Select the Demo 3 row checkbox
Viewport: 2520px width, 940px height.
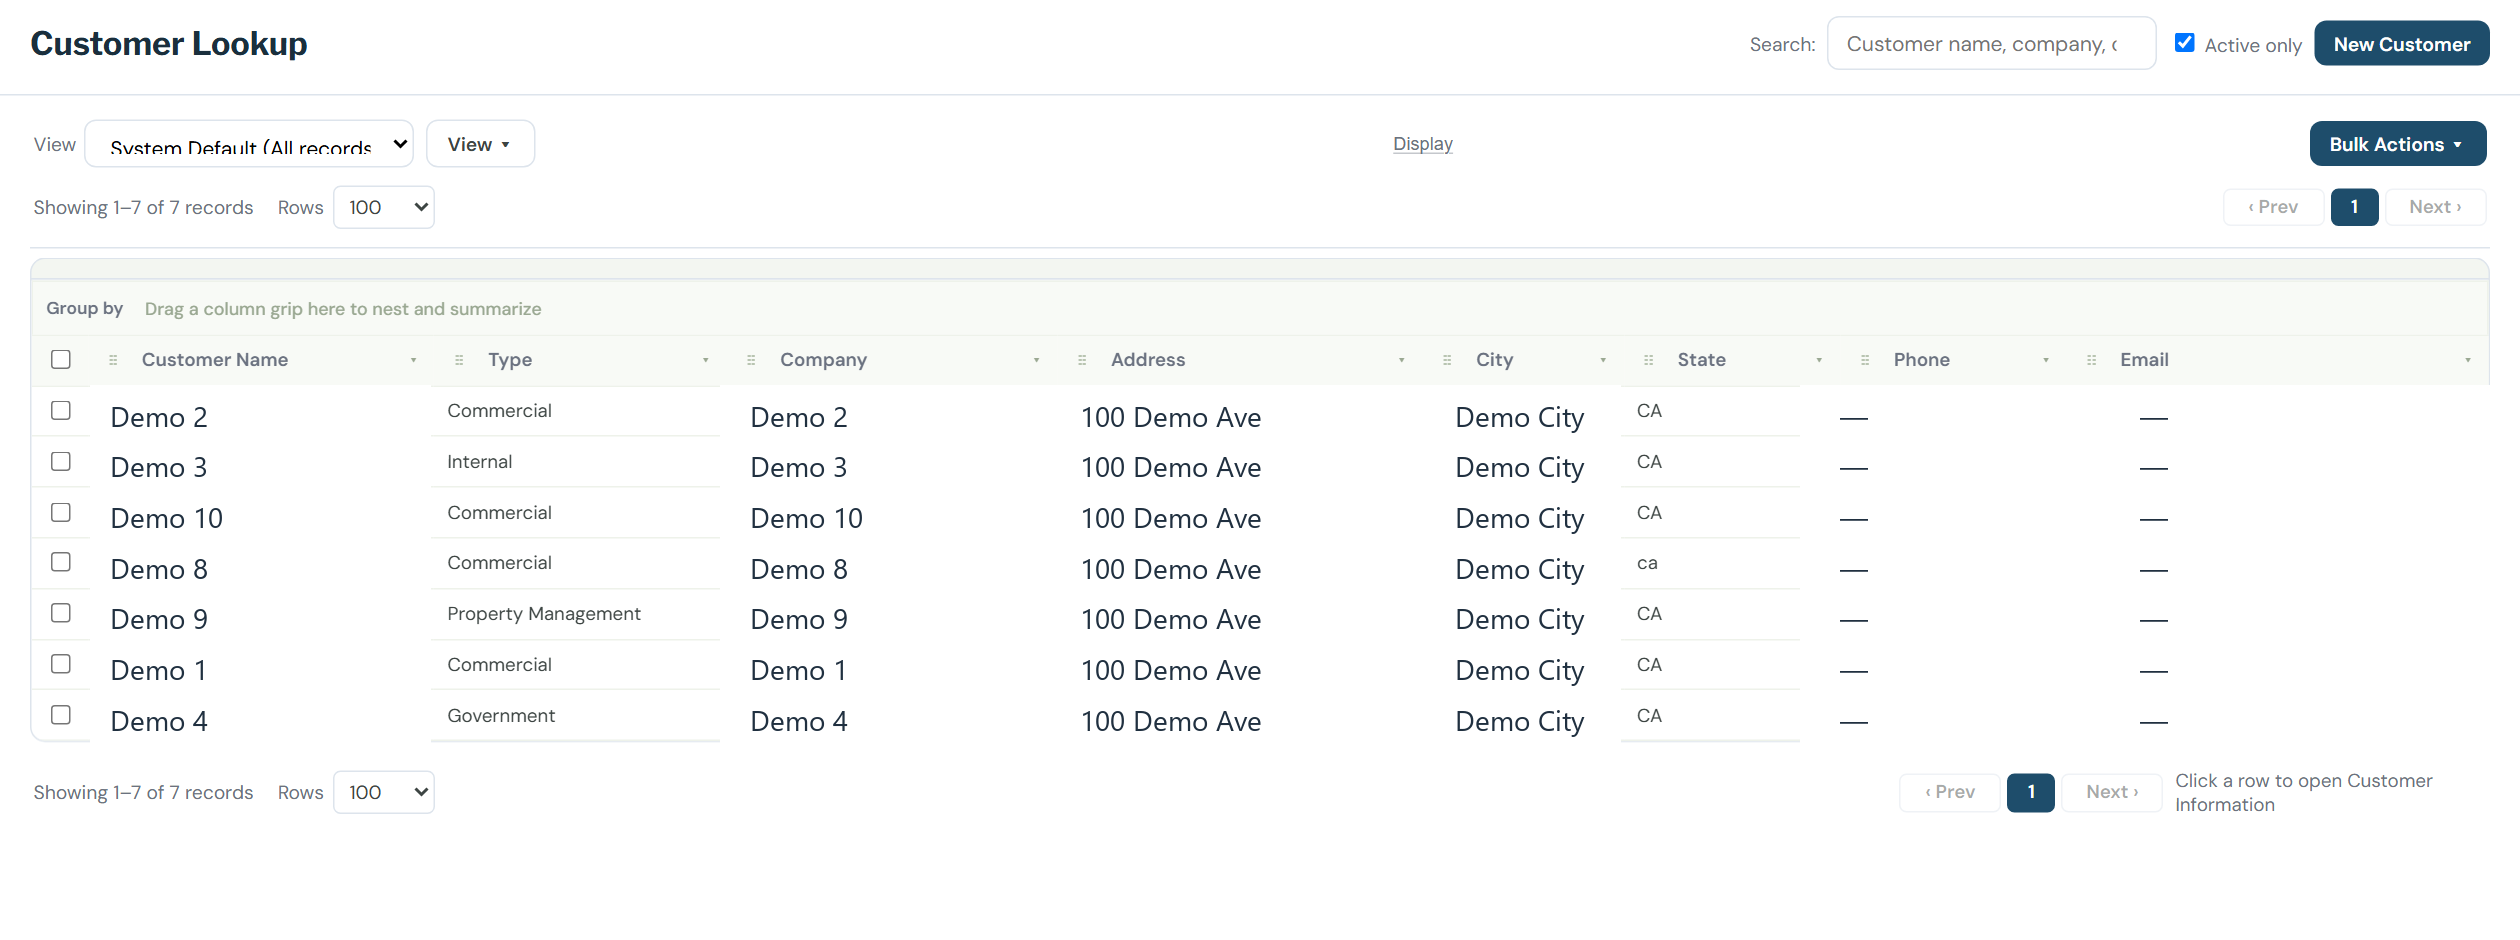click(61, 462)
